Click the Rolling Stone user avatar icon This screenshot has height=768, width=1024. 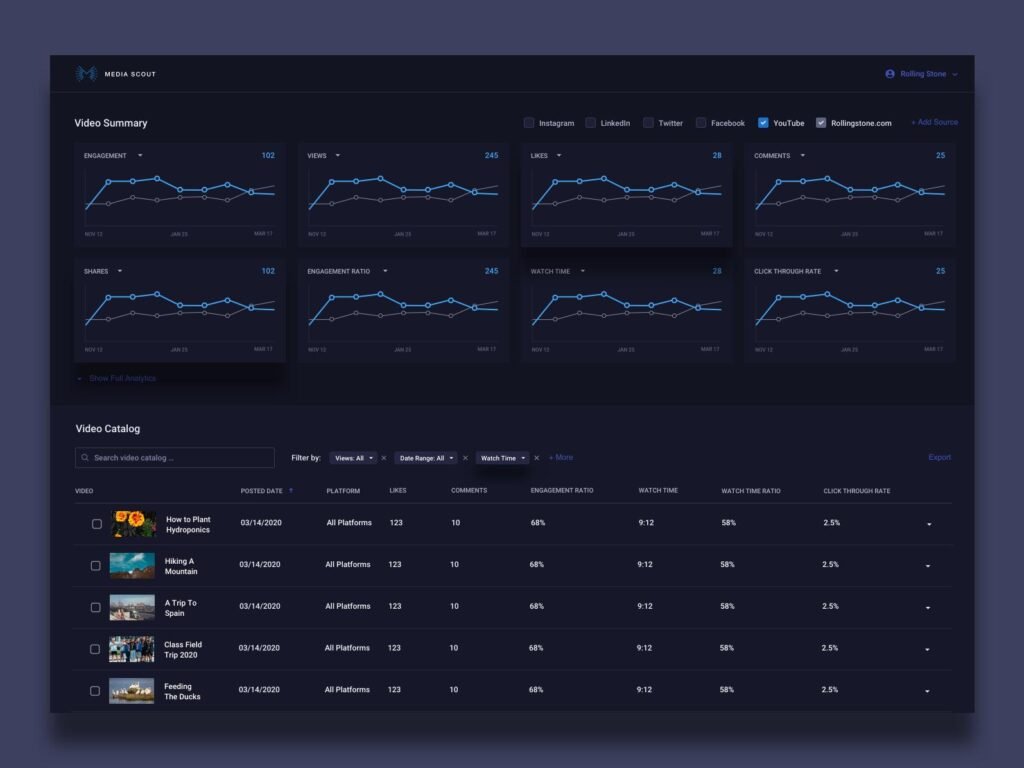pos(890,74)
